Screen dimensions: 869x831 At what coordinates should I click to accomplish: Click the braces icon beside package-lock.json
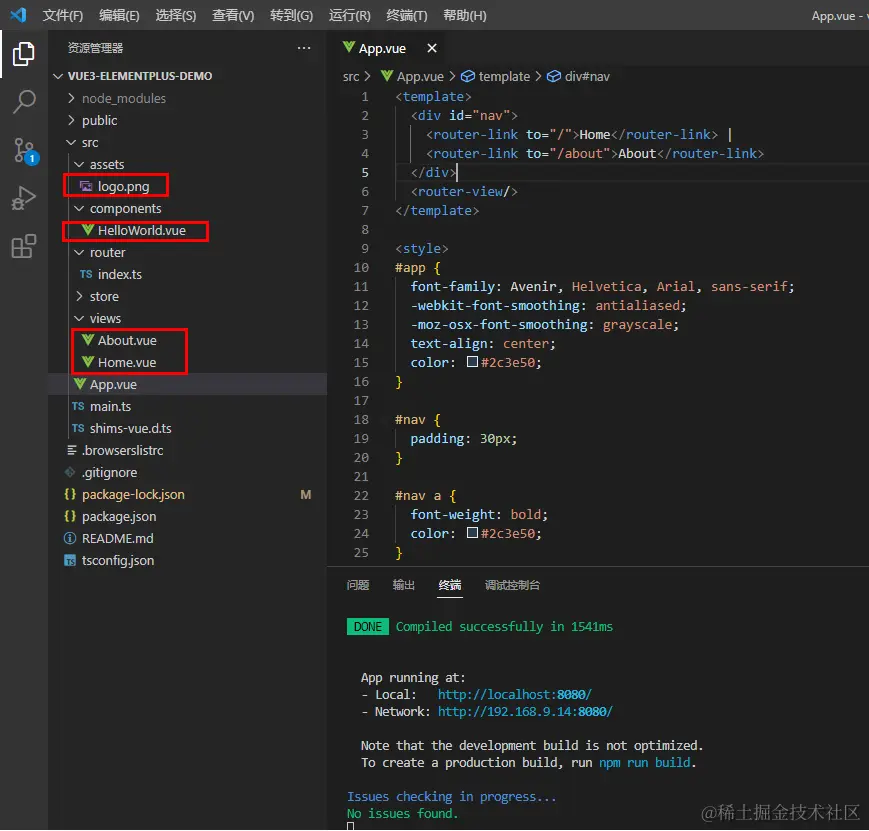(70, 494)
